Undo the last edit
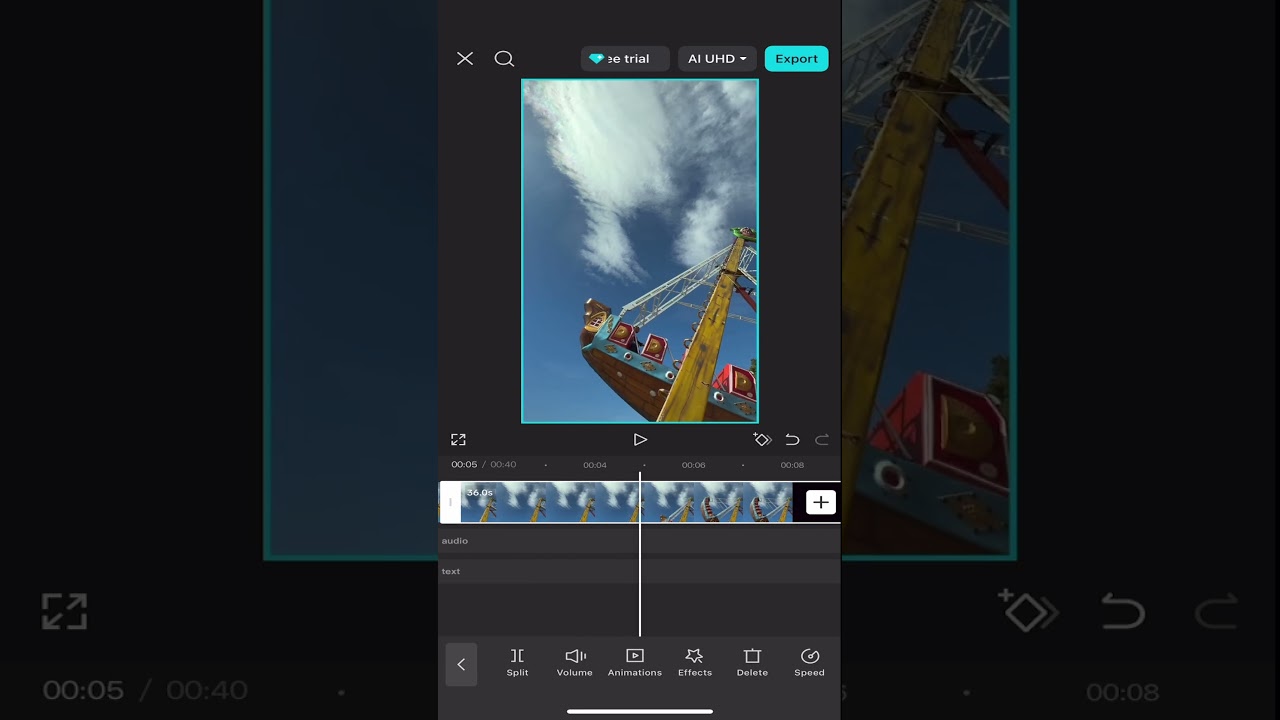 [792, 440]
